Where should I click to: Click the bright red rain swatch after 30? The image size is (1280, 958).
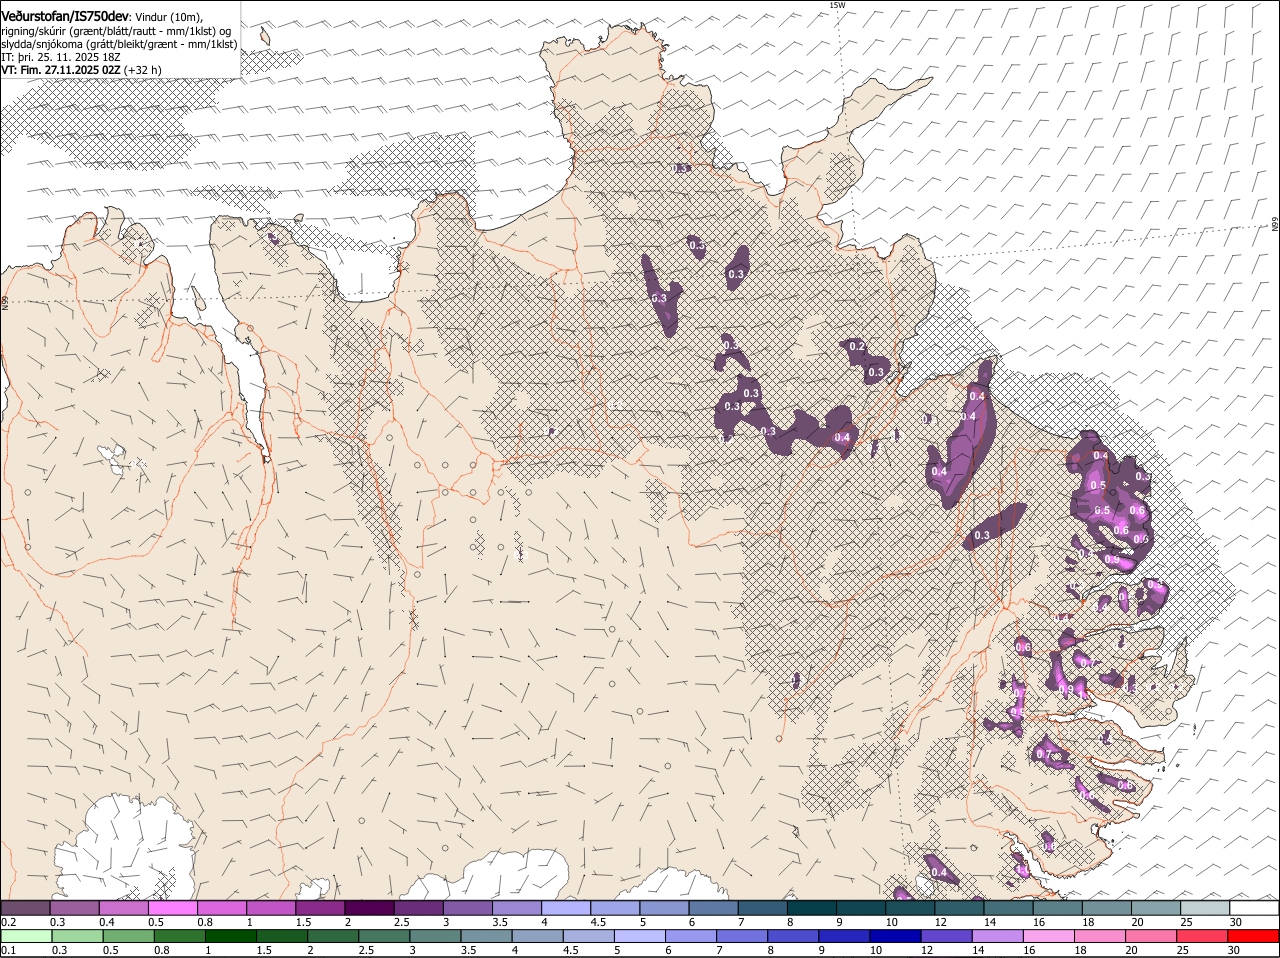click(x=1255, y=937)
